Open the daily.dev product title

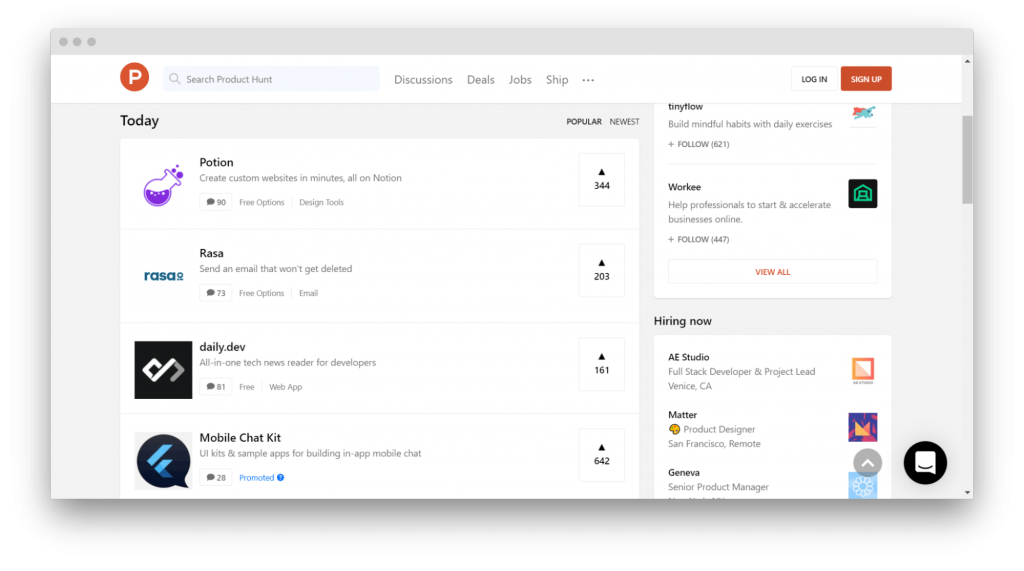(223, 347)
